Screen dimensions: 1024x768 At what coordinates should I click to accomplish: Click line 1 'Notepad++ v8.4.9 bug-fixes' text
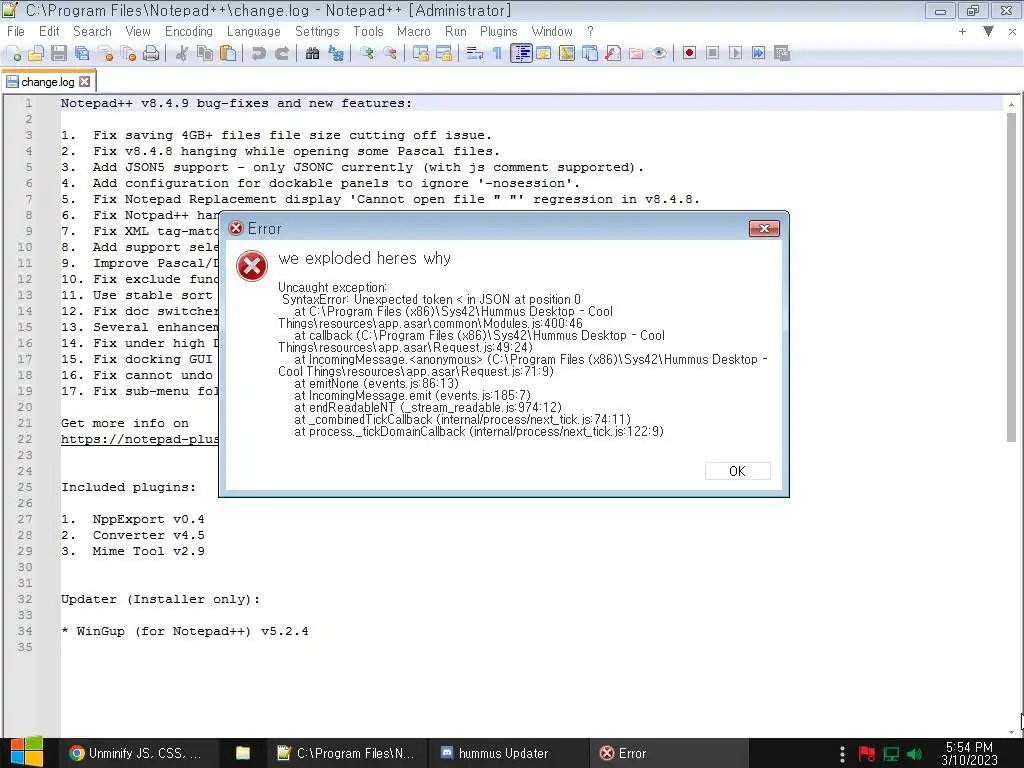tap(236, 103)
